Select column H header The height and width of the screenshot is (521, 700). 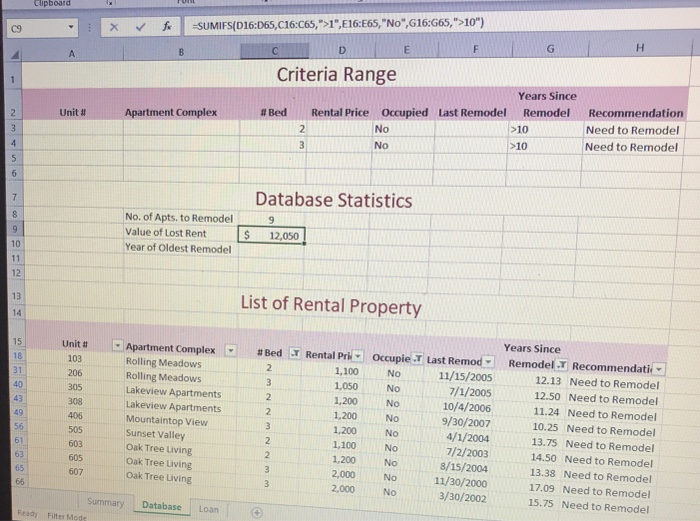(640, 47)
